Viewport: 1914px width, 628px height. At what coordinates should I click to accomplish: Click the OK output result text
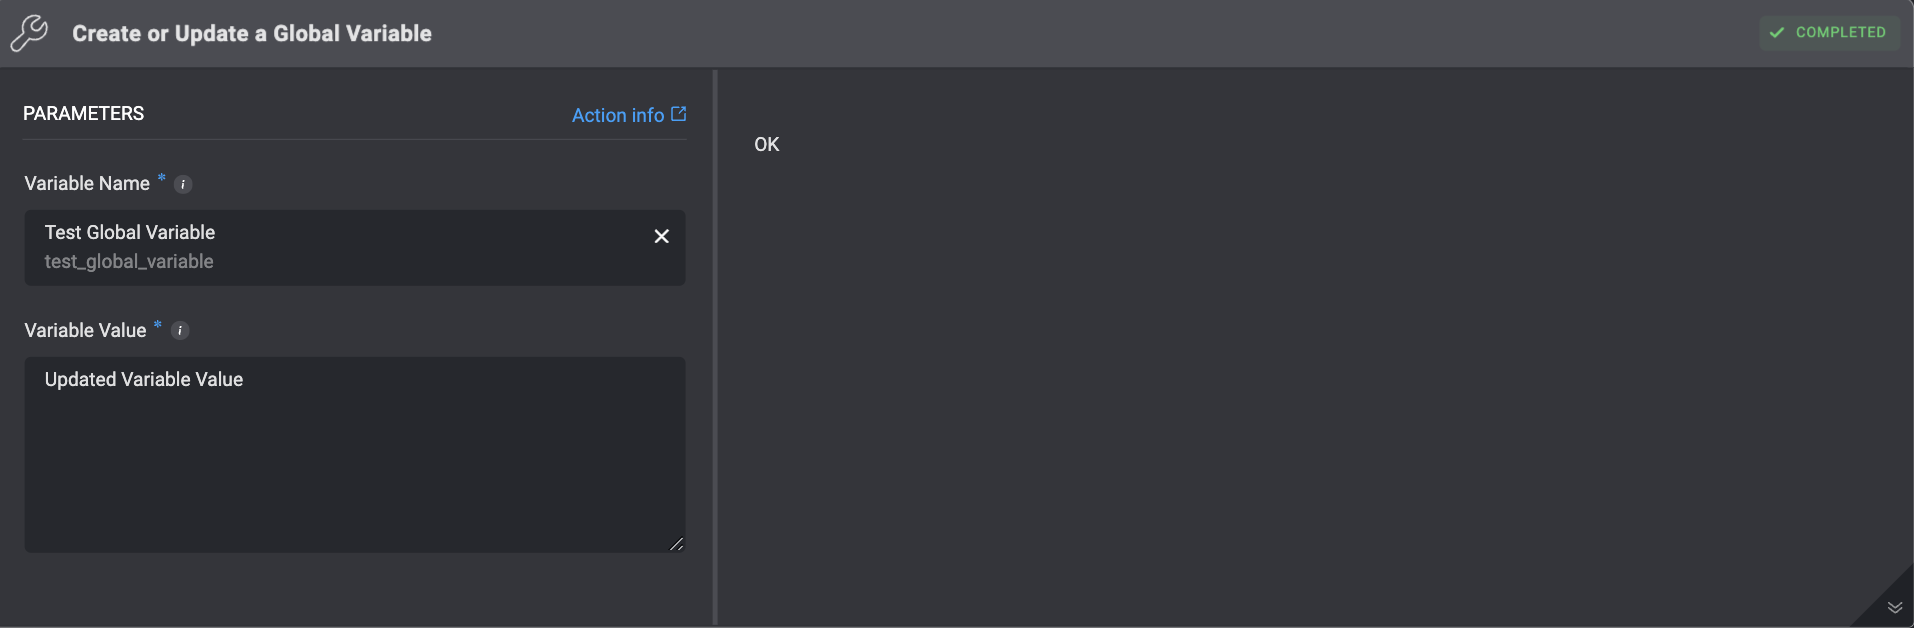[767, 144]
